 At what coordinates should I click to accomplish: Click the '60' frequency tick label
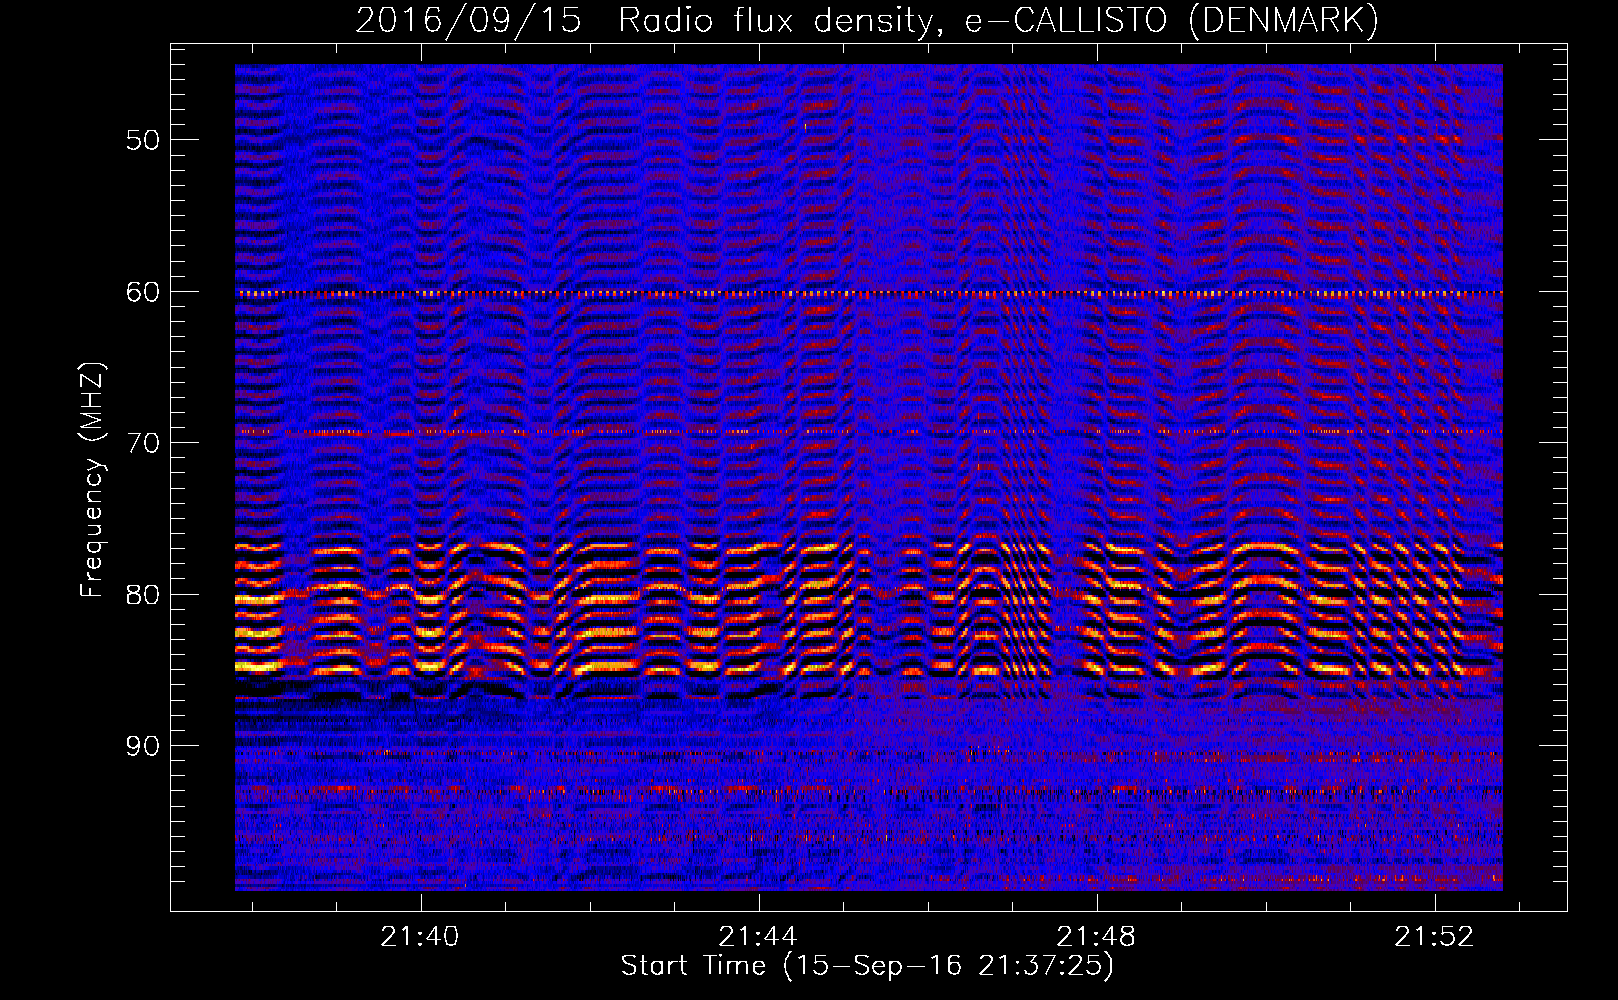[143, 292]
